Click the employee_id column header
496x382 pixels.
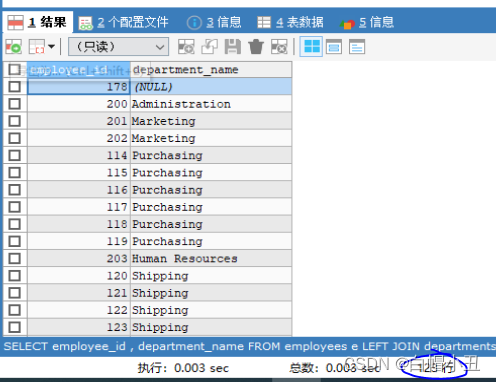(x=79, y=70)
